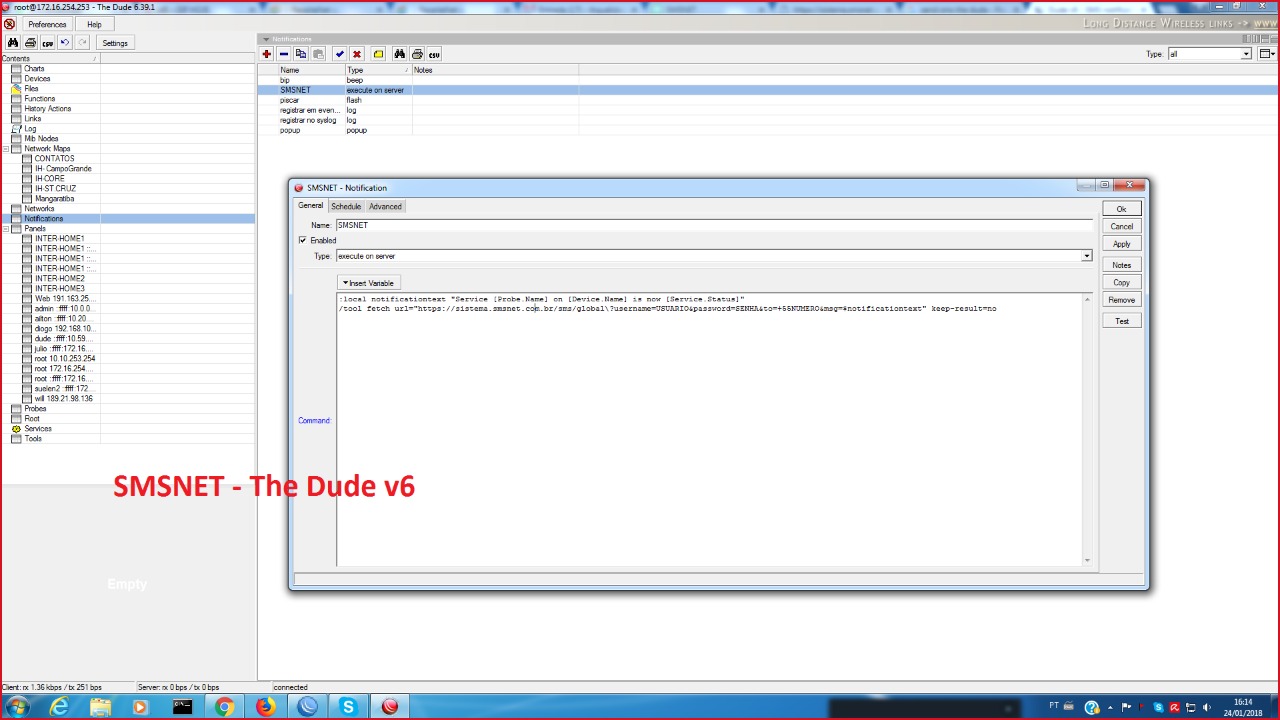Open Google Chrome from the taskbar
The height and width of the screenshot is (720, 1280).
pos(223,707)
